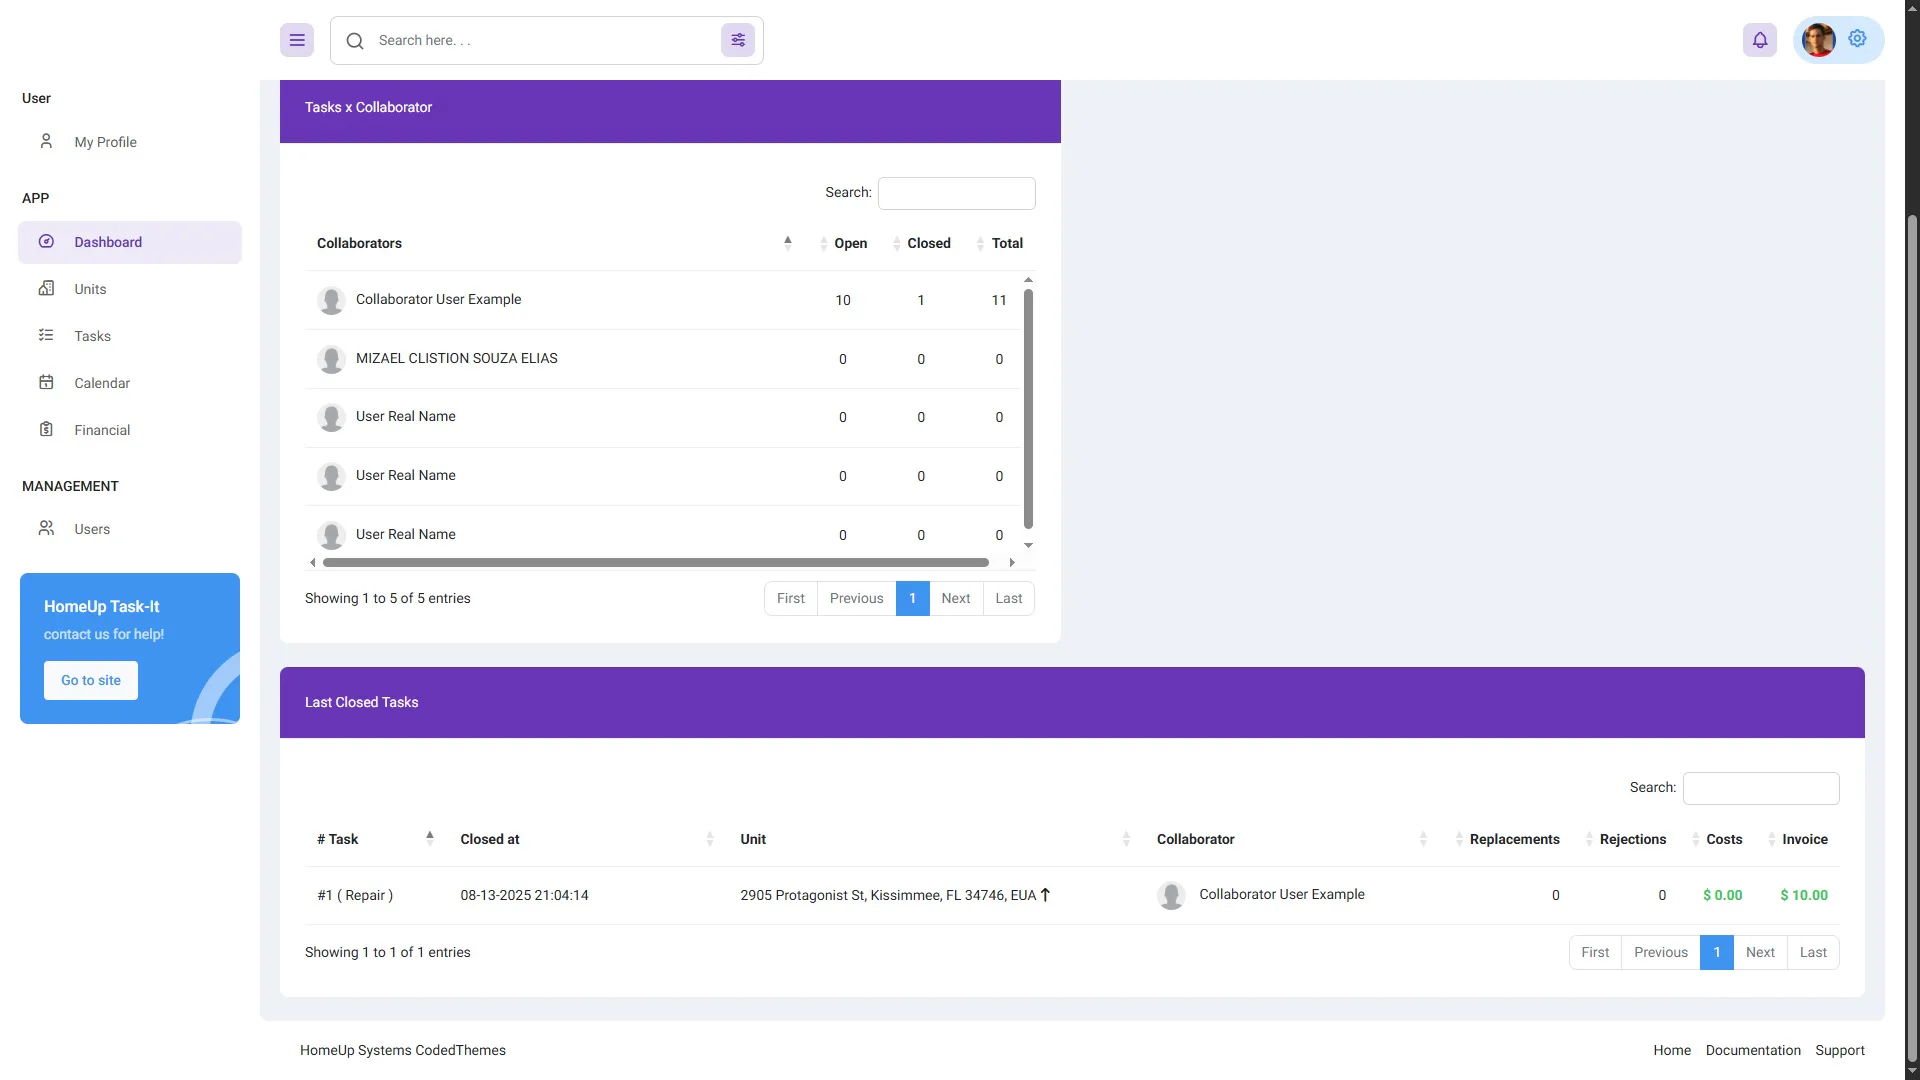Sort Last Closed Tasks by Collaborator
The height and width of the screenshot is (1080, 1920).
click(x=1293, y=839)
